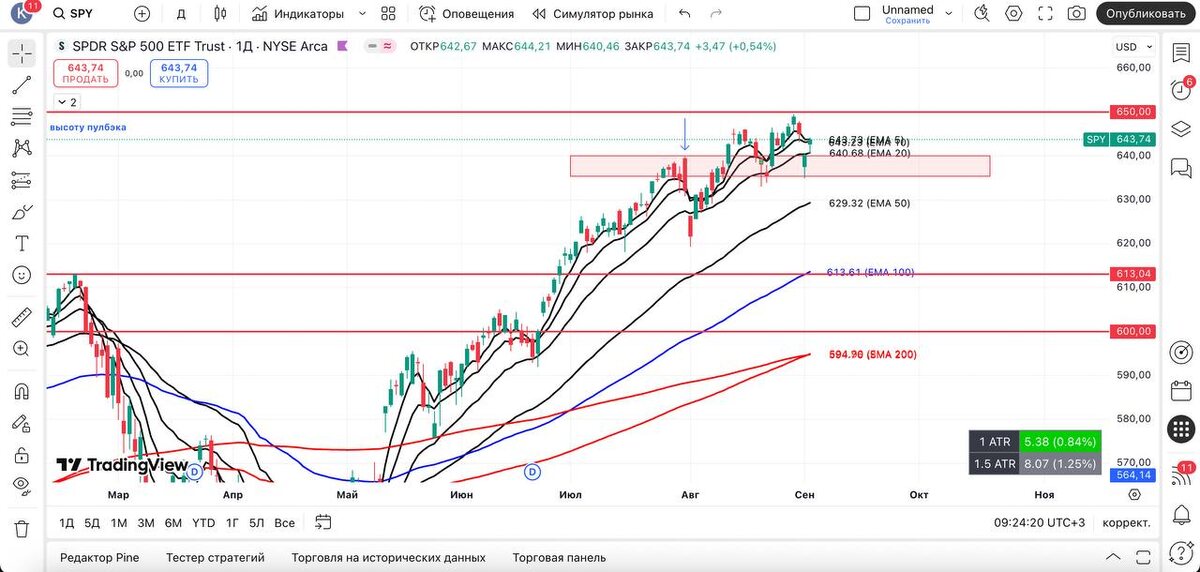Undo the last chart action
1200x572 pixels.
pos(685,14)
